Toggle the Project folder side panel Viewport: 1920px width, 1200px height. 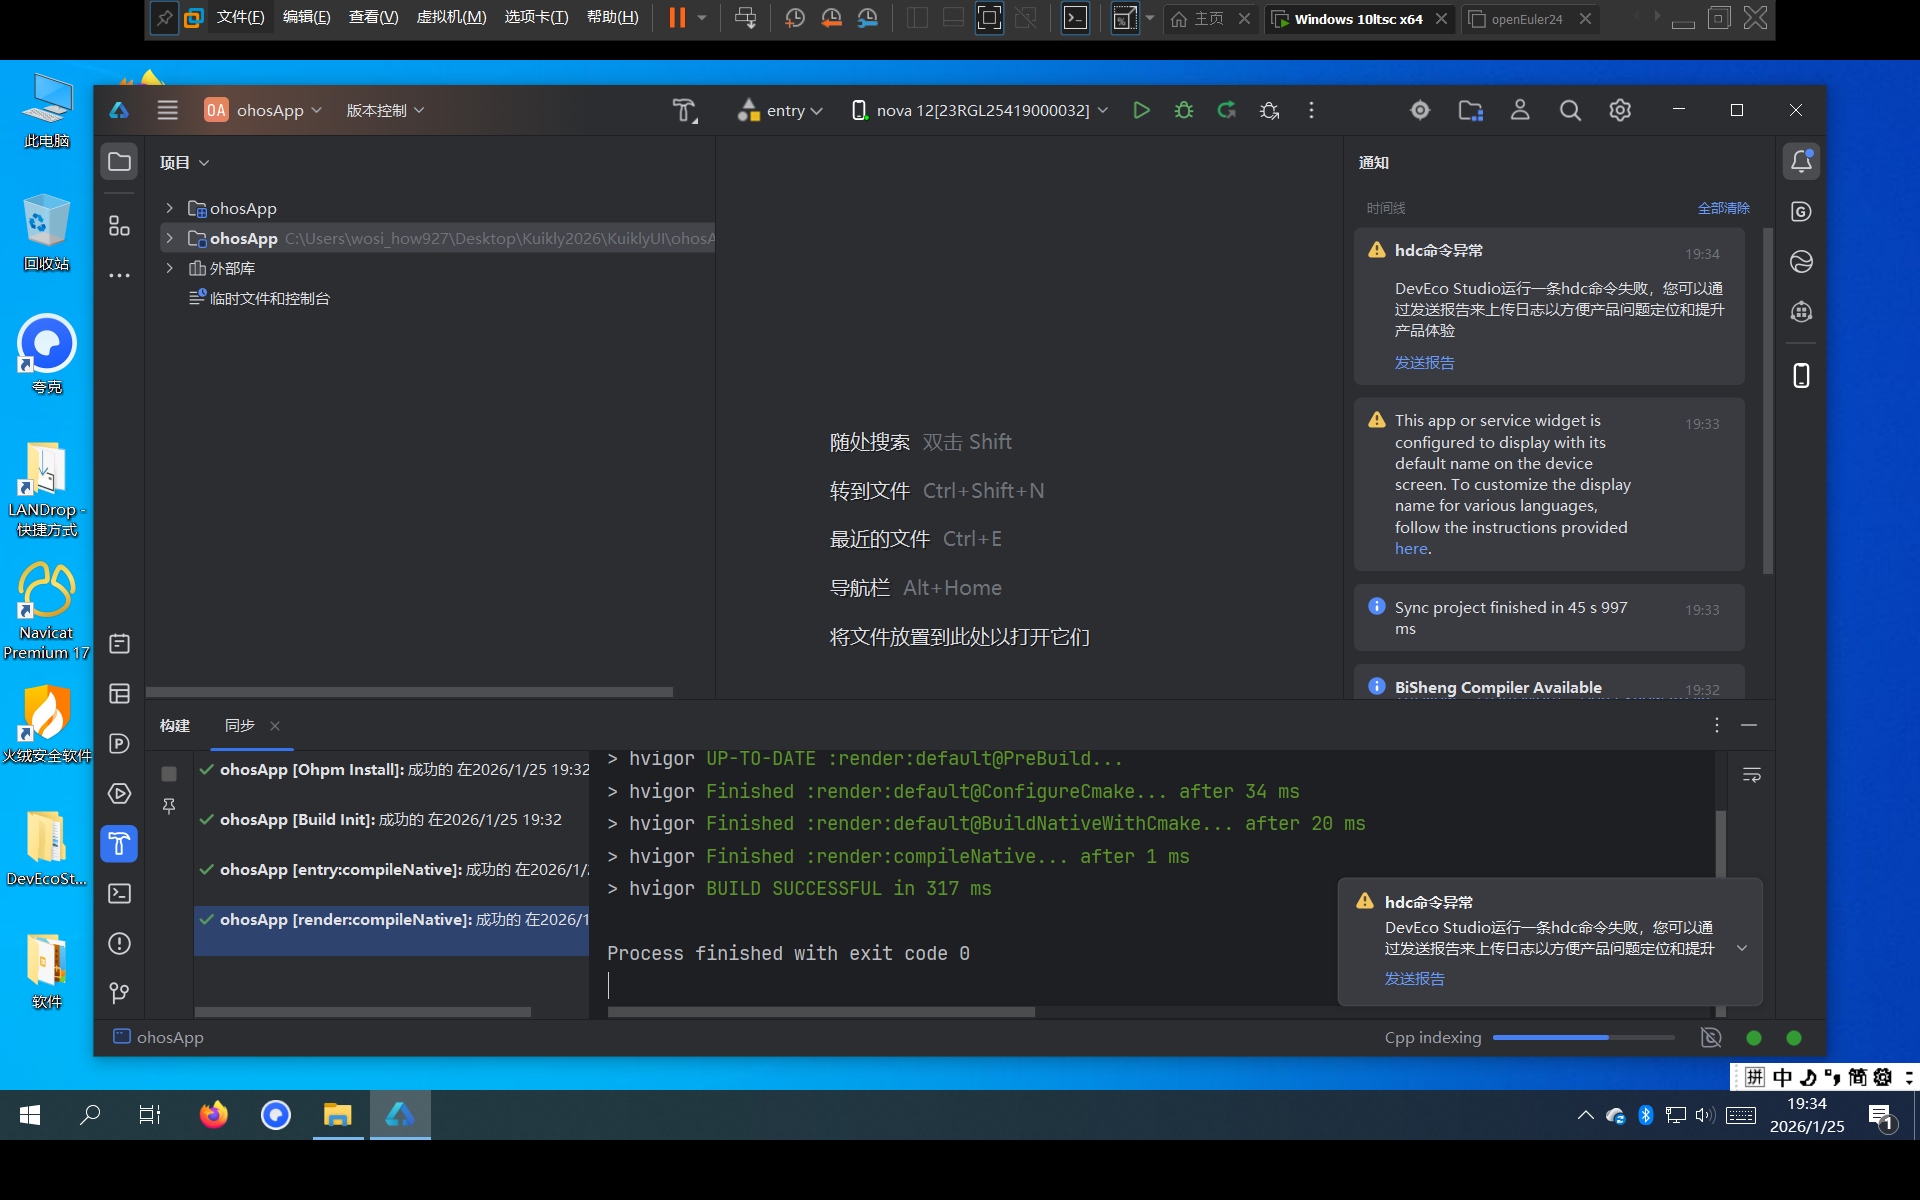point(119,162)
